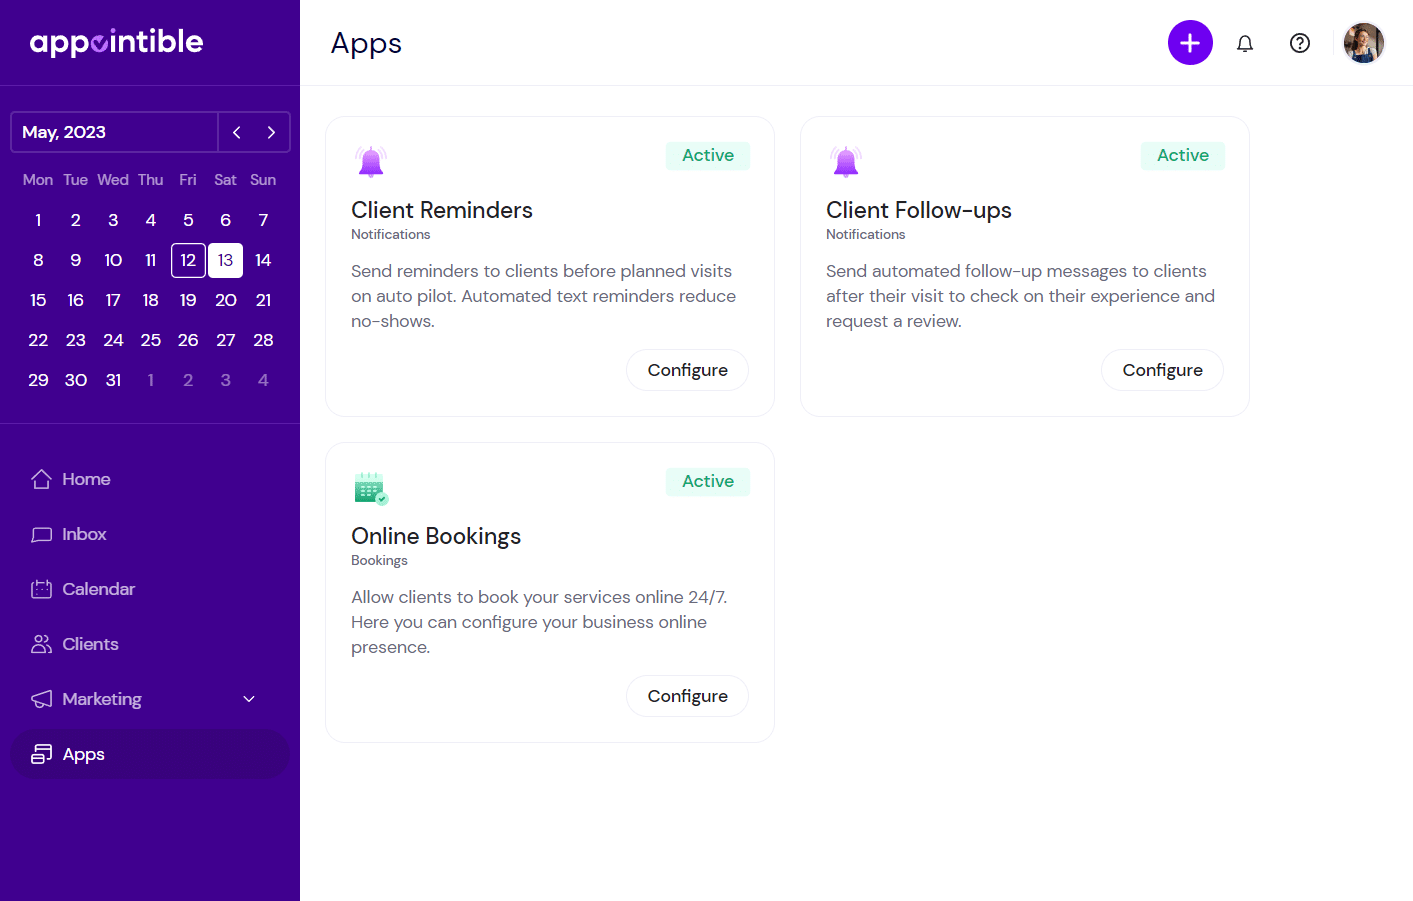
Task: Go to previous month in calendar
Action: tap(236, 131)
